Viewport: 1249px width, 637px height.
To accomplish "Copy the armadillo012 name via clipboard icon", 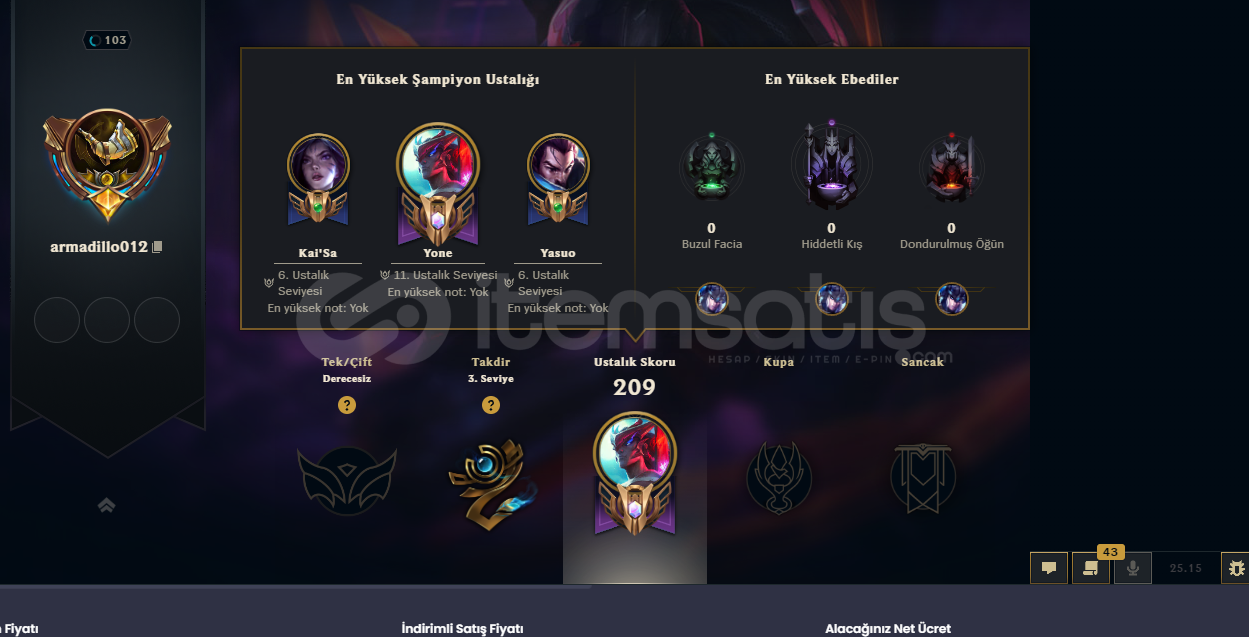I will pos(157,247).
